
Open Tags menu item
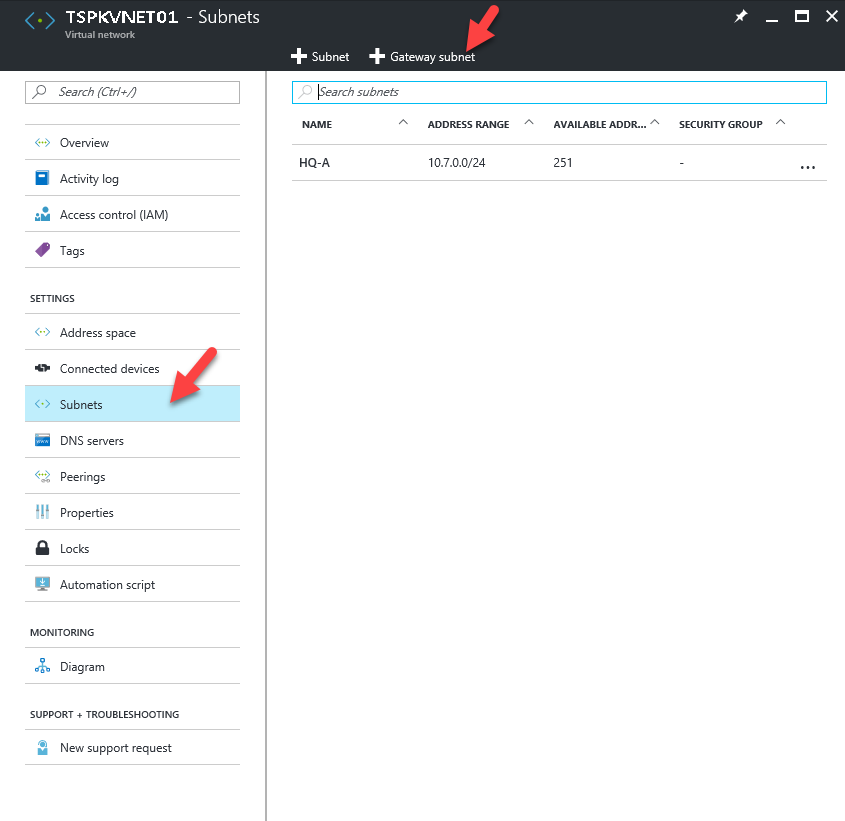point(133,251)
